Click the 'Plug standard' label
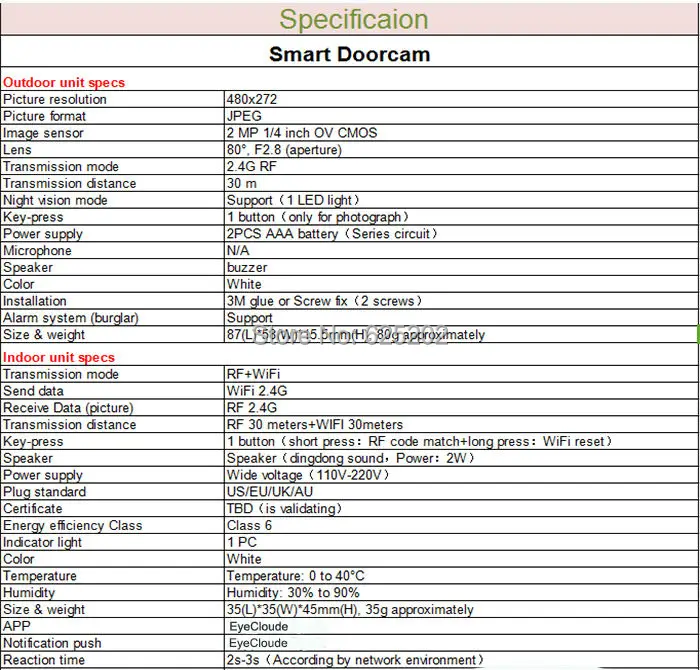Viewport: 700px width, 670px height. click(45, 492)
